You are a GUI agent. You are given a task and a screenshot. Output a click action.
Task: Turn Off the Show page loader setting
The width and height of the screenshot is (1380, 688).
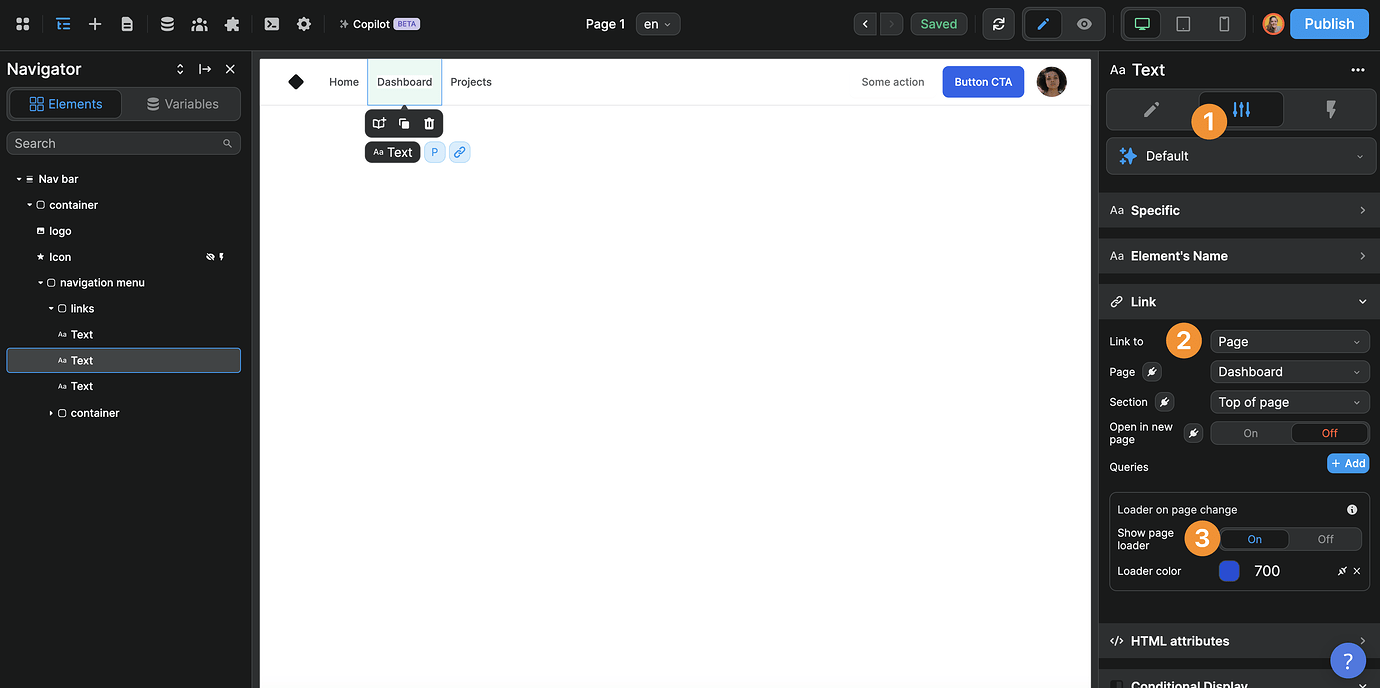[x=1325, y=539]
